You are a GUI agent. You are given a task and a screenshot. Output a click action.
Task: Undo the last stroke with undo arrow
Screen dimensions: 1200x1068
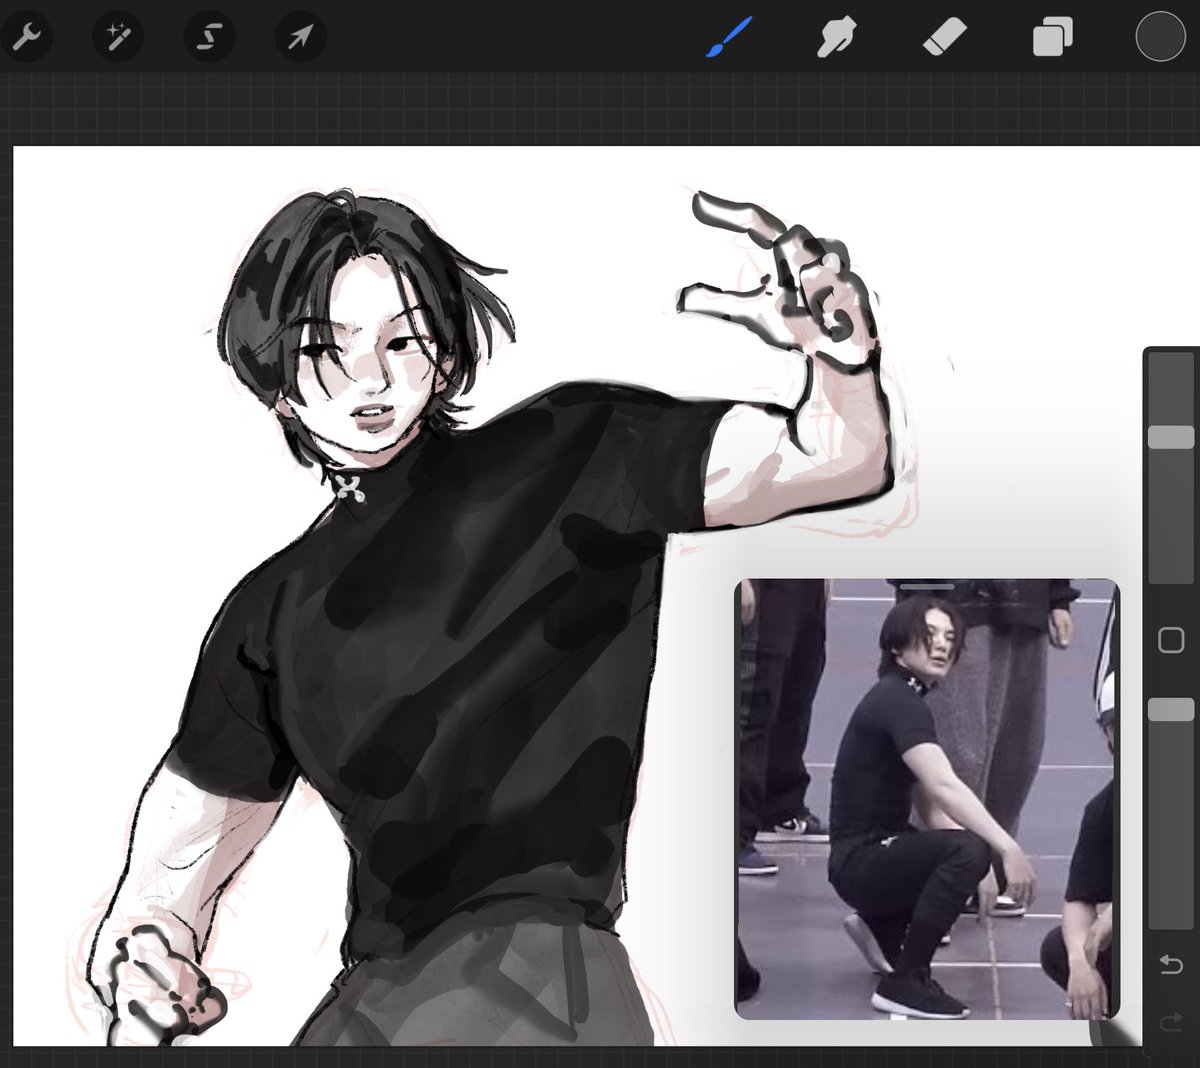pyautogui.click(x=1170, y=964)
